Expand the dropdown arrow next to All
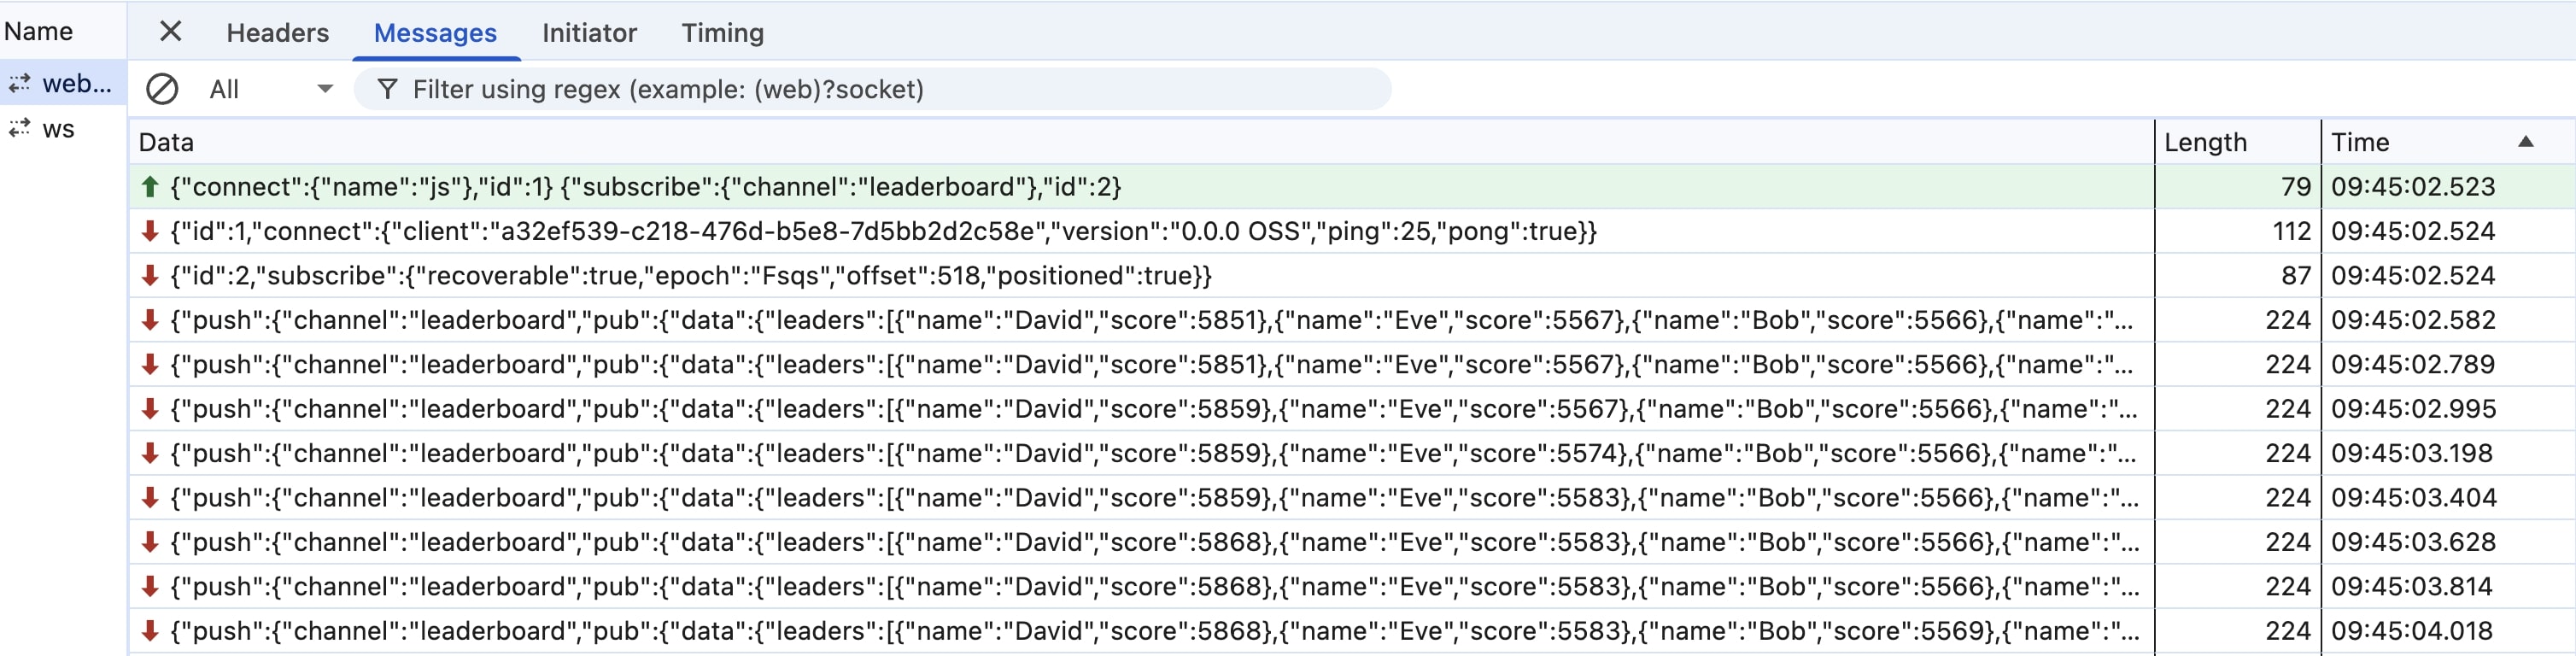The width and height of the screenshot is (2576, 656). (325, 89)
